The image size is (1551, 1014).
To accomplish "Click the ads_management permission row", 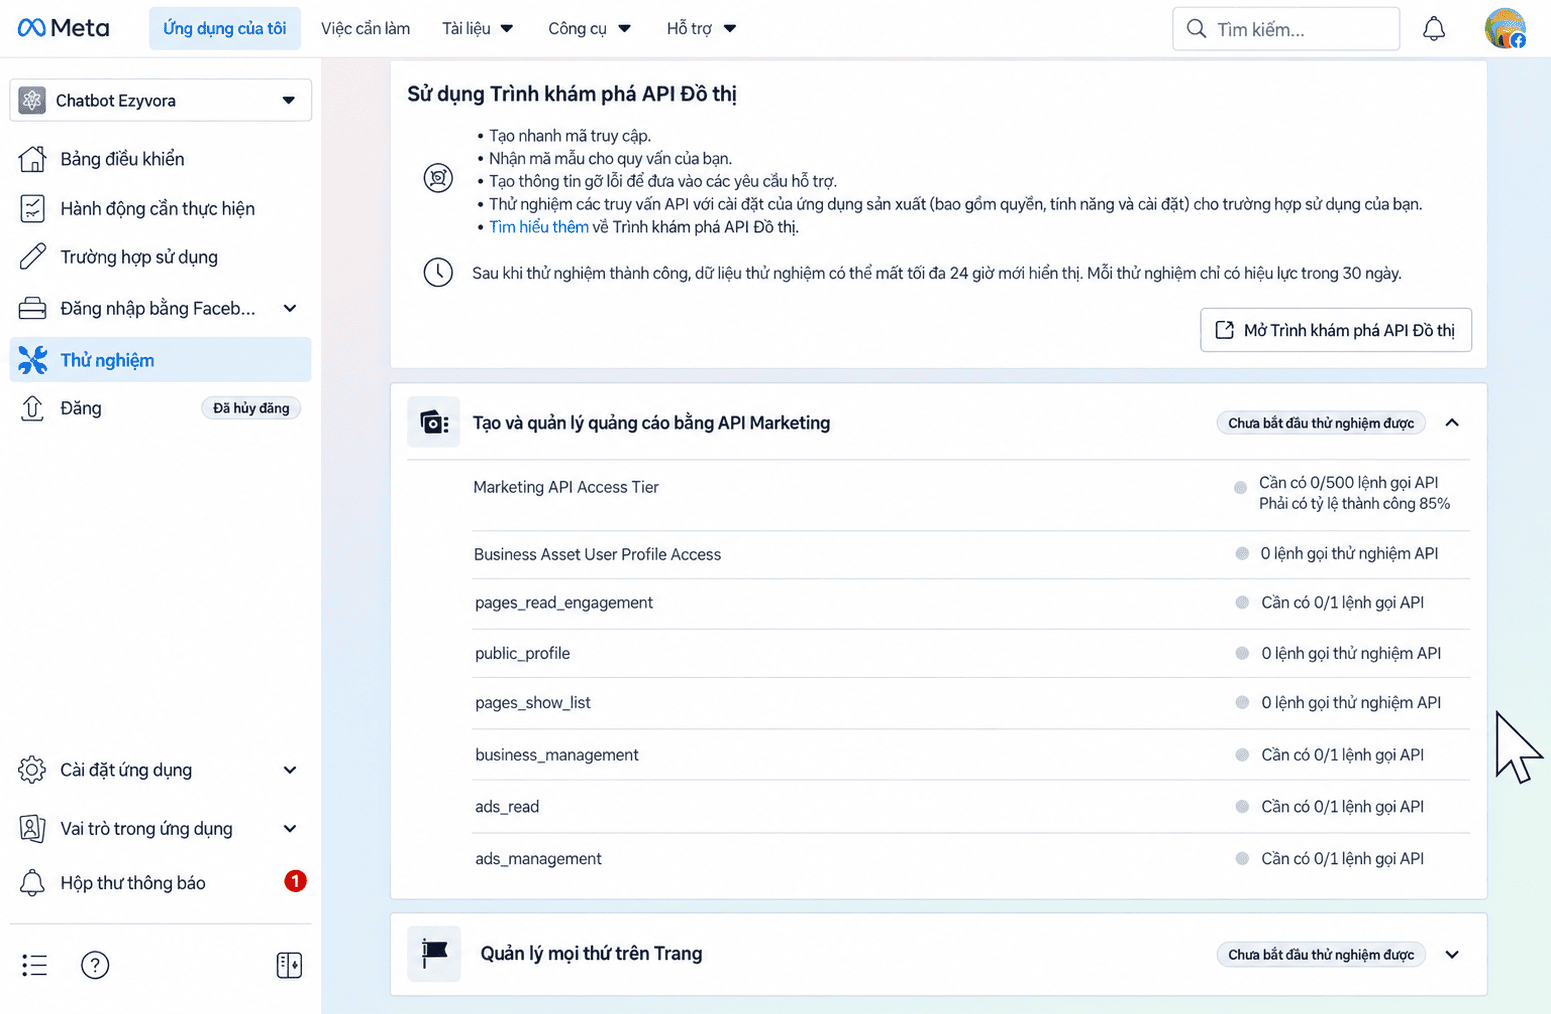I will tap(971, 859).
